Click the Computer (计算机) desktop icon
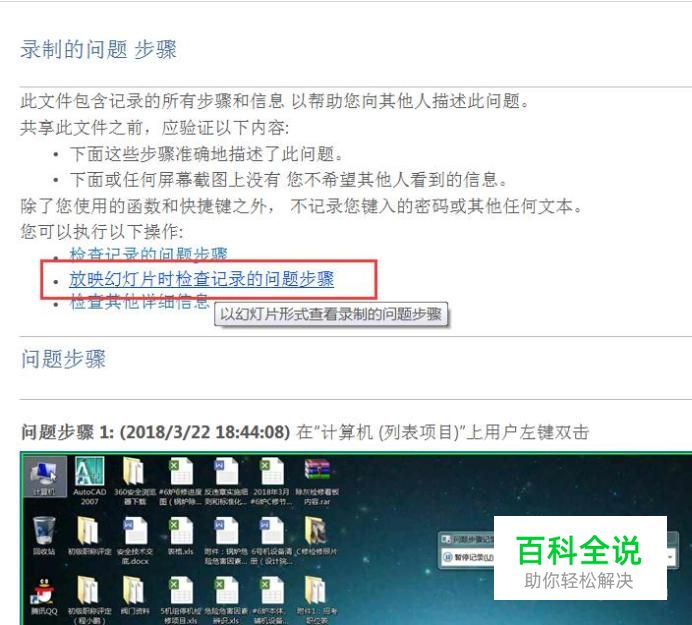 pos(44,477)
